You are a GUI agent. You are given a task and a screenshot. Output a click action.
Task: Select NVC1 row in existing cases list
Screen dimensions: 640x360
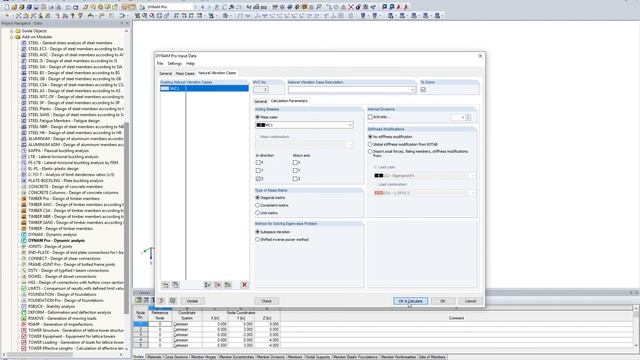tap(204, 88)
